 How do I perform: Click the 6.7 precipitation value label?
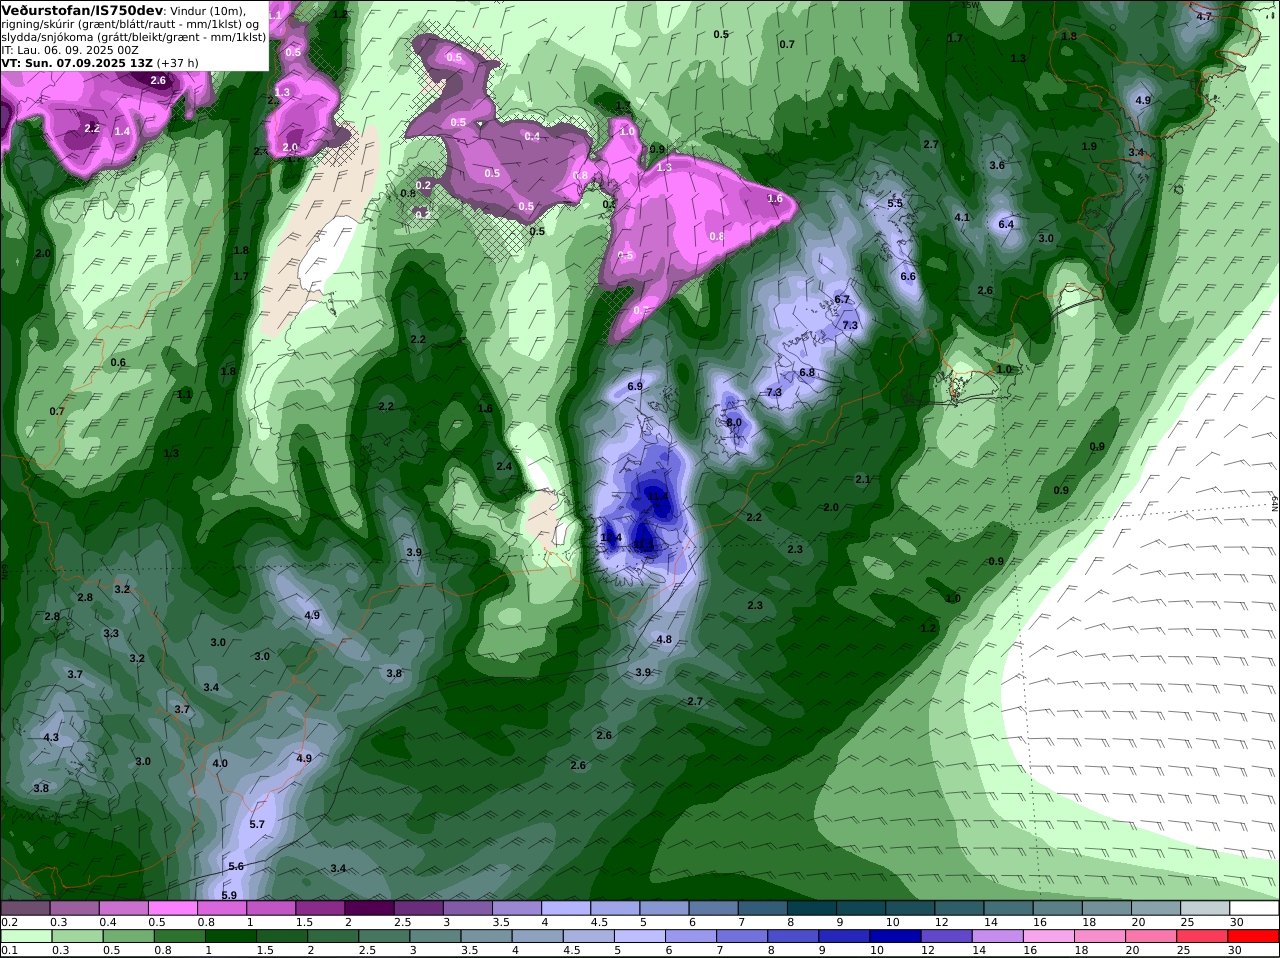pos(842,300)
